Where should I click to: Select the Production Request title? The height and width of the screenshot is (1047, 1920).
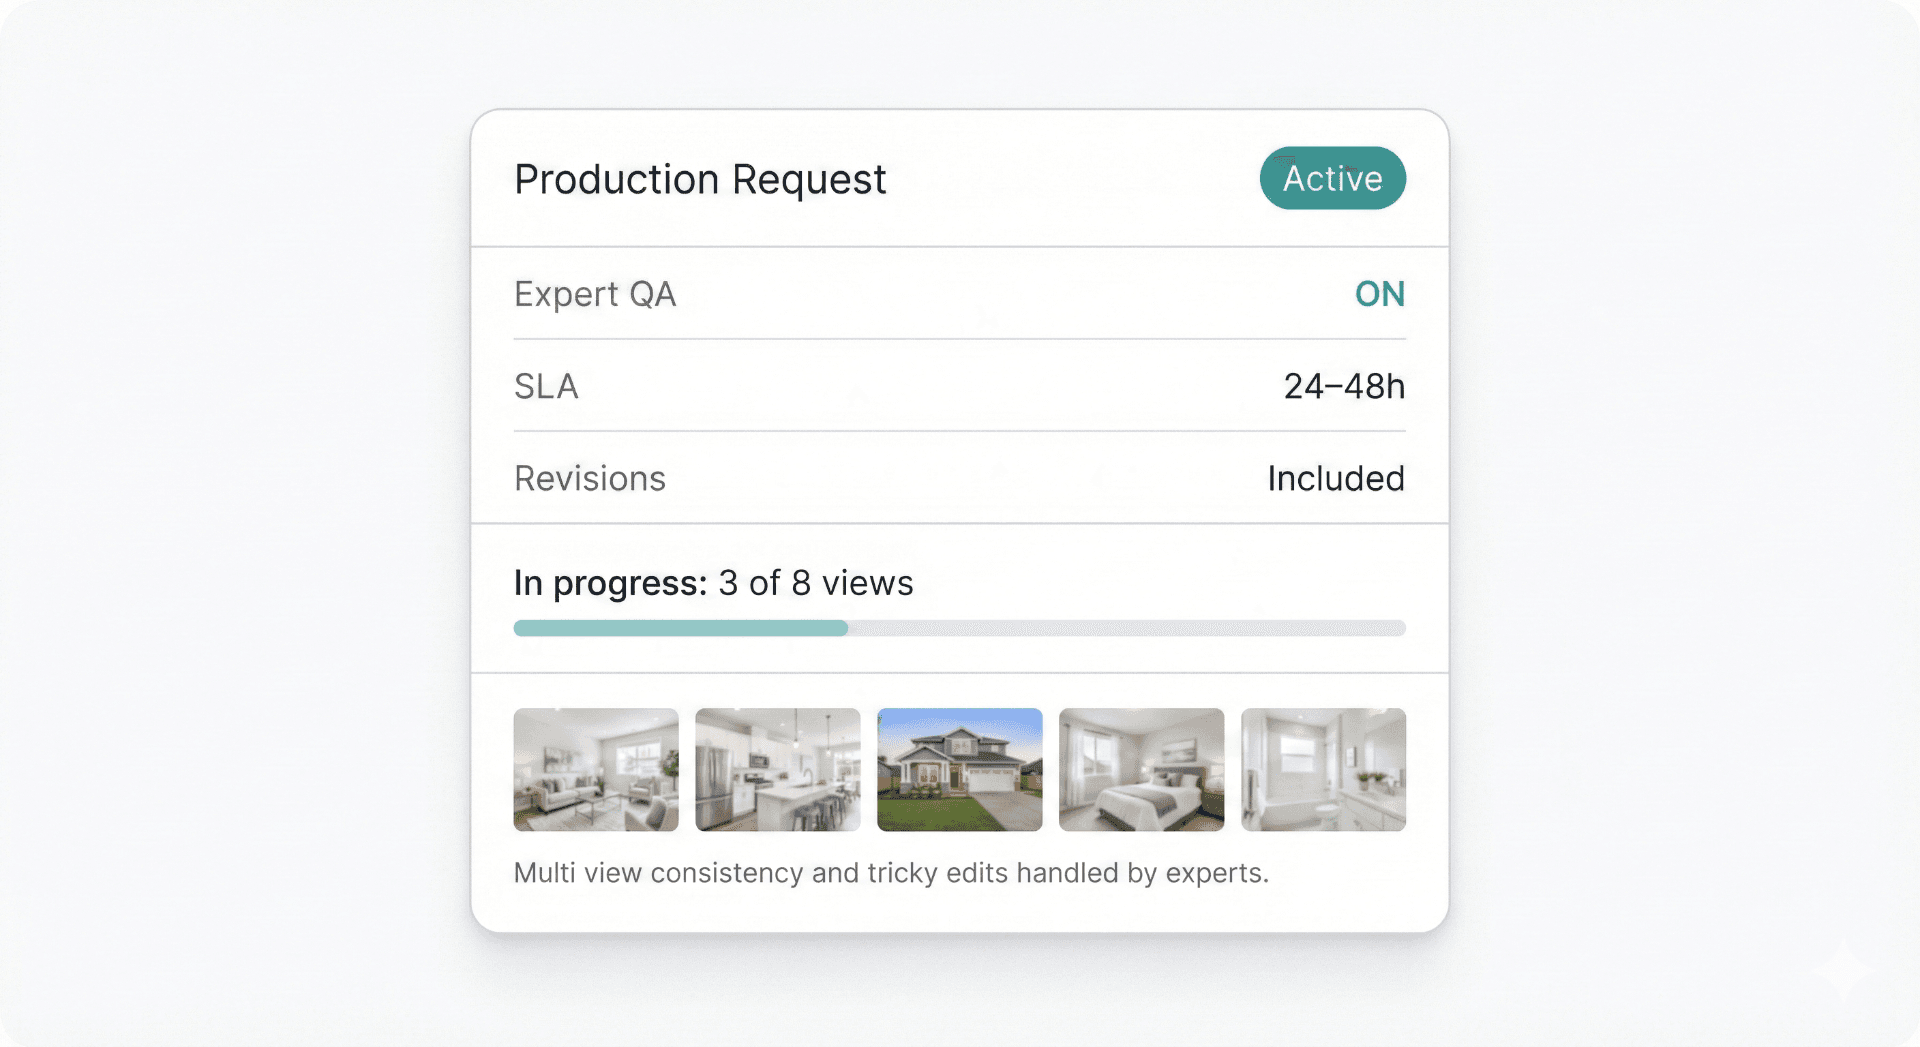699,180
